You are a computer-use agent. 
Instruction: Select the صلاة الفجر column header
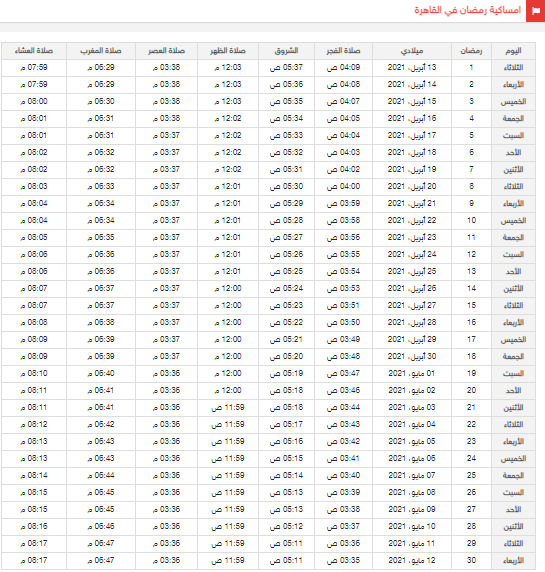pos(343,51)
